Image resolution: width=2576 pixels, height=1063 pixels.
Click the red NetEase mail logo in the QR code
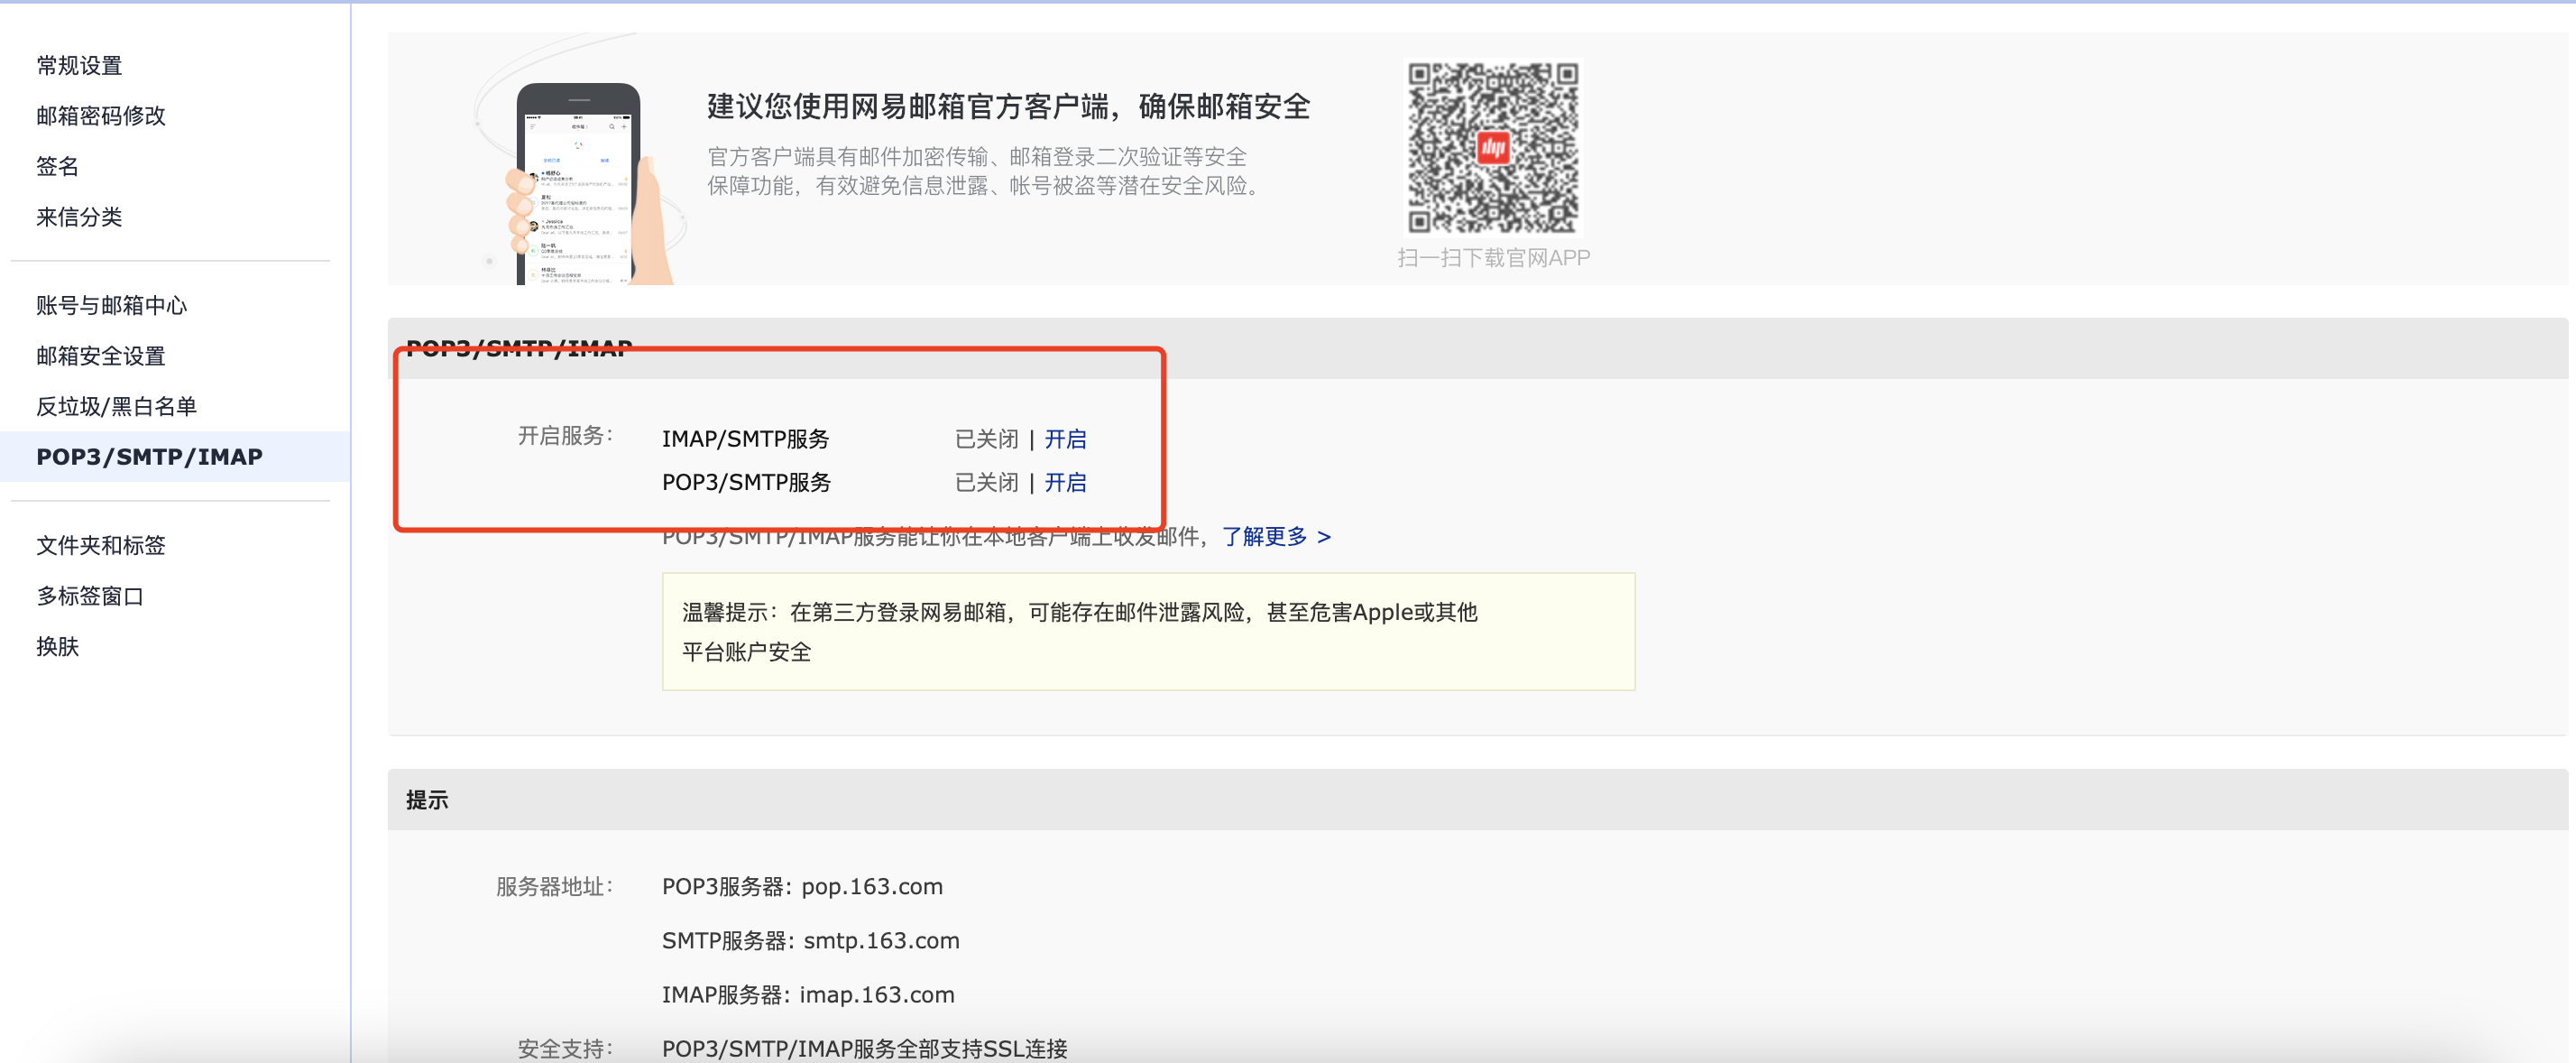click(1493, 148)
